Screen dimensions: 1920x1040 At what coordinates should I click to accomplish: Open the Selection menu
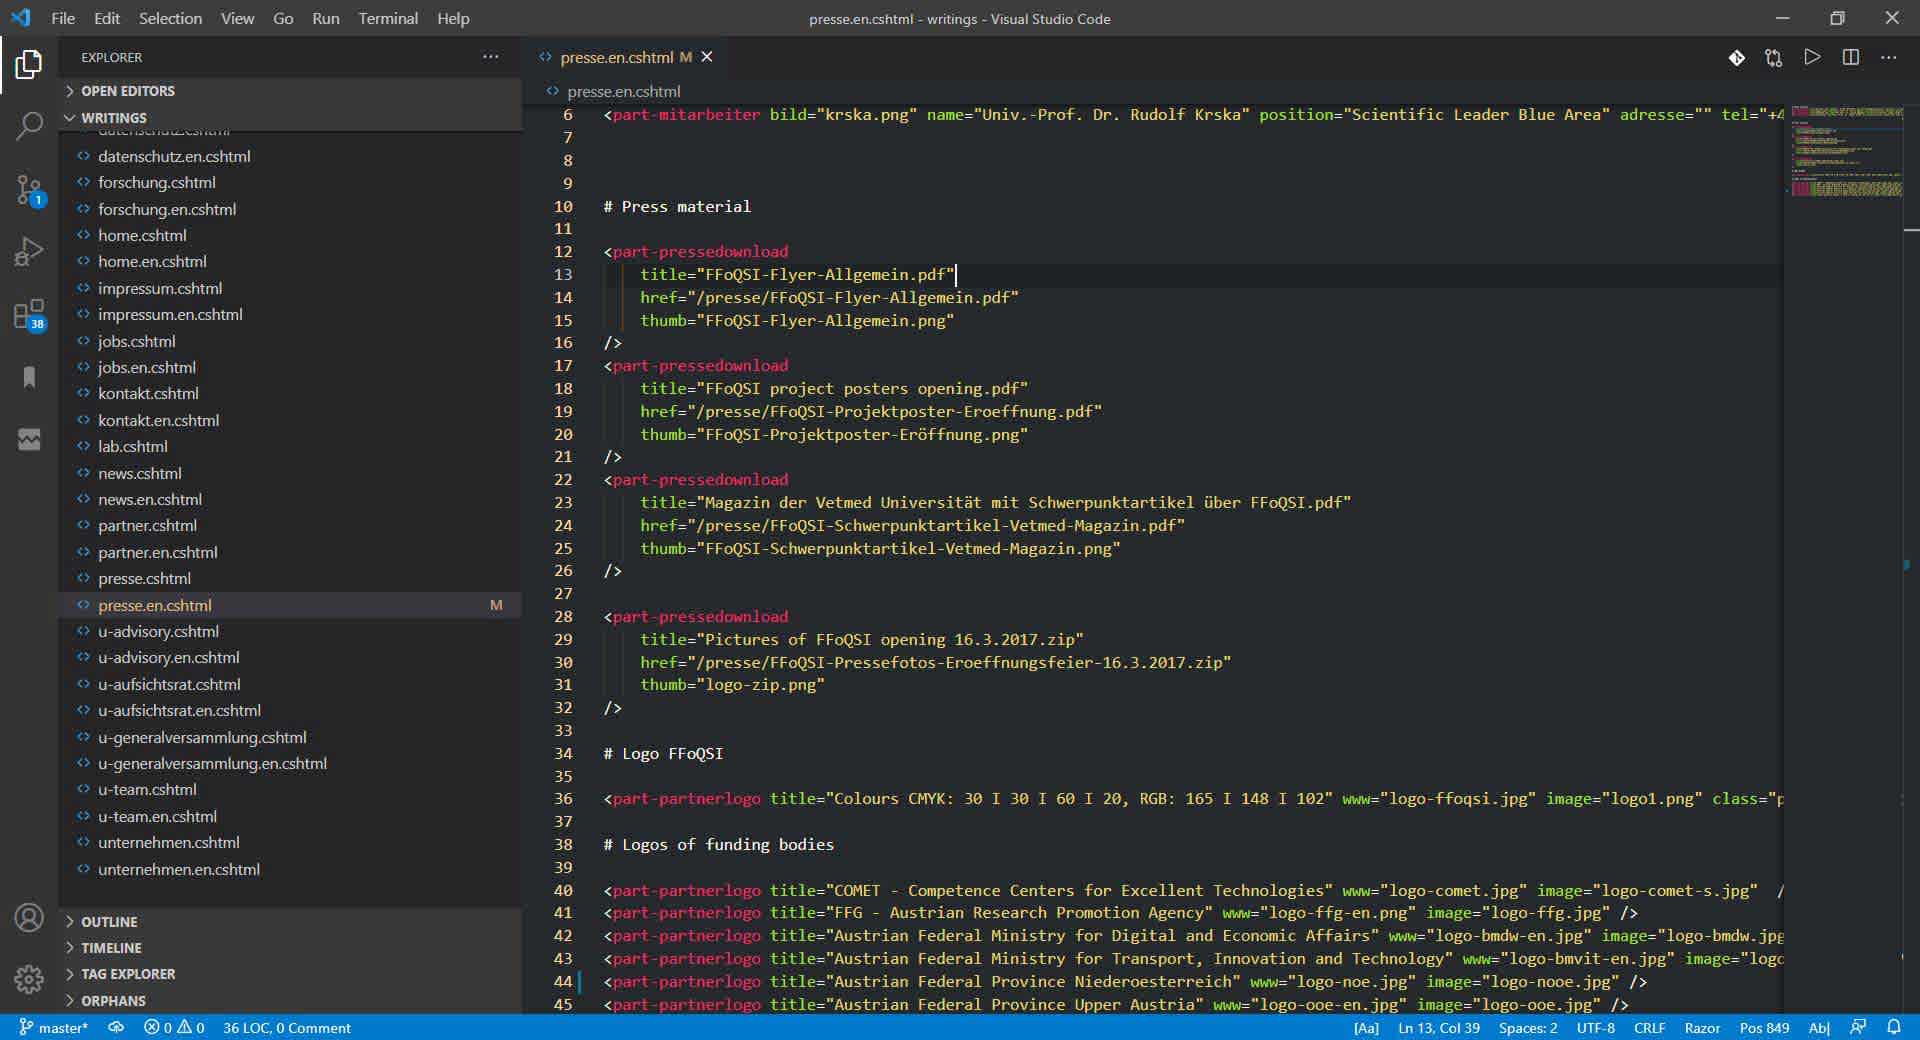170,18
